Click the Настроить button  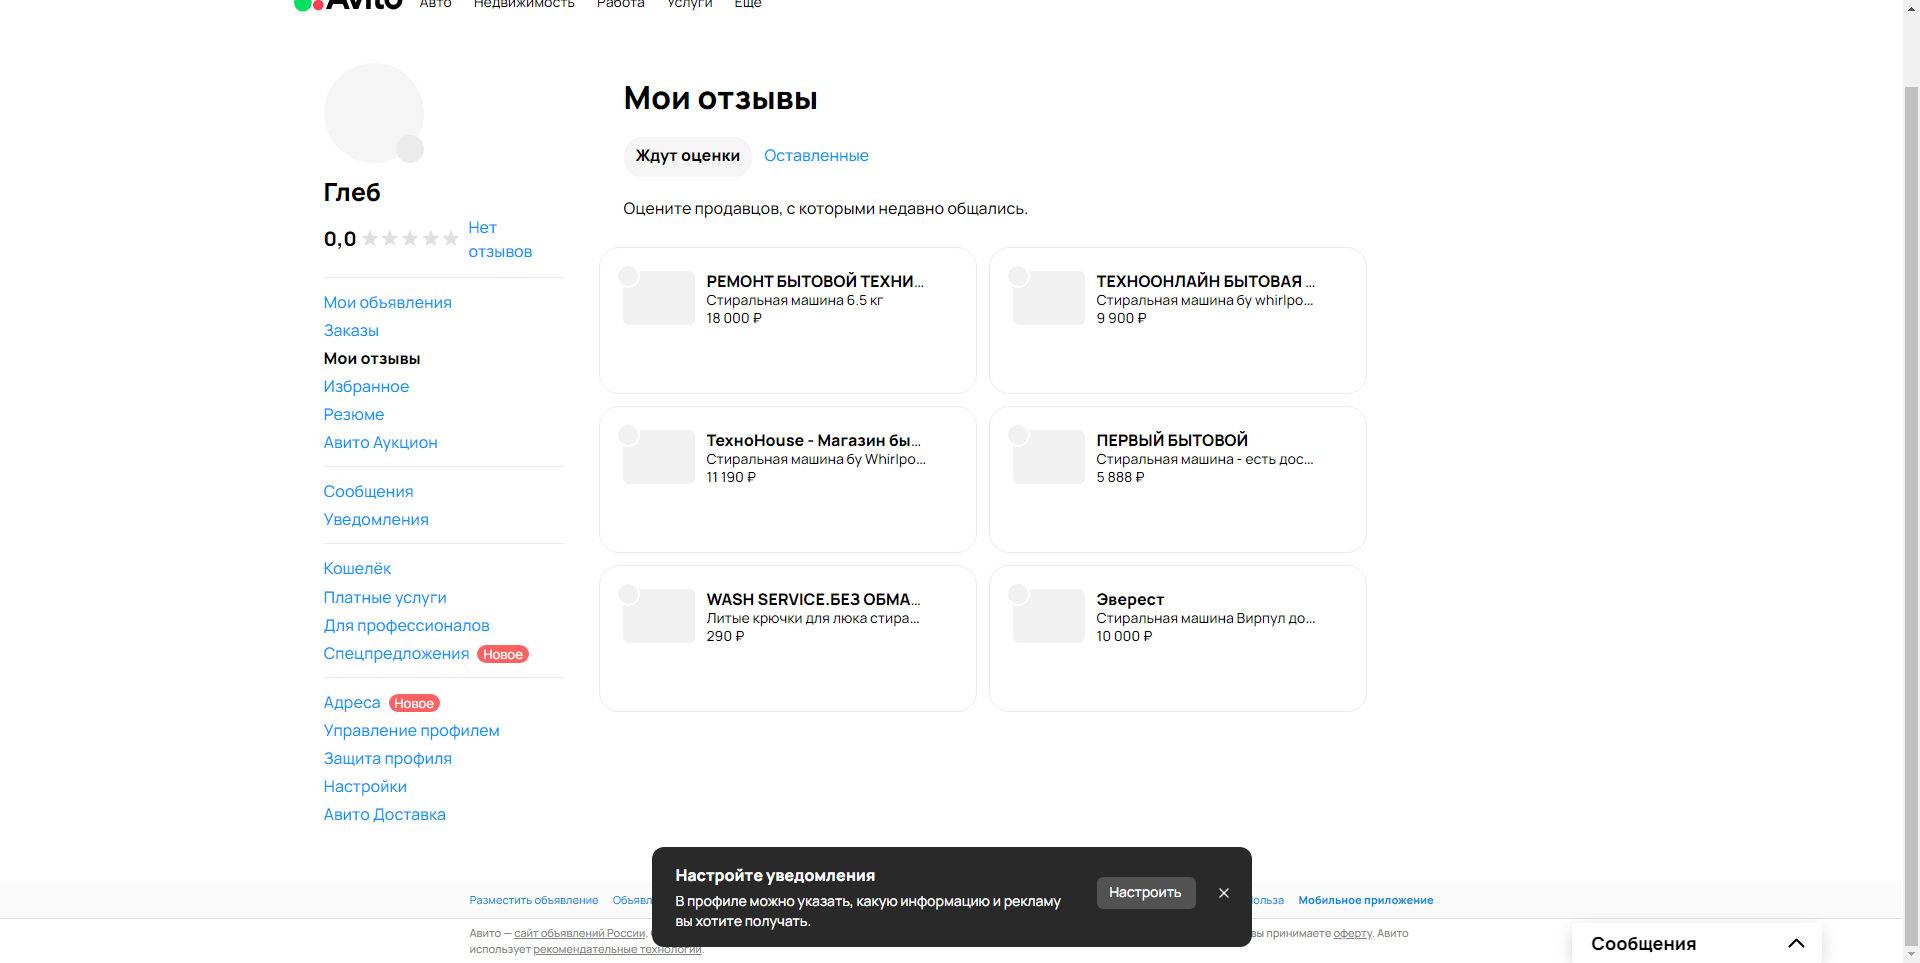pos(1146,893)
